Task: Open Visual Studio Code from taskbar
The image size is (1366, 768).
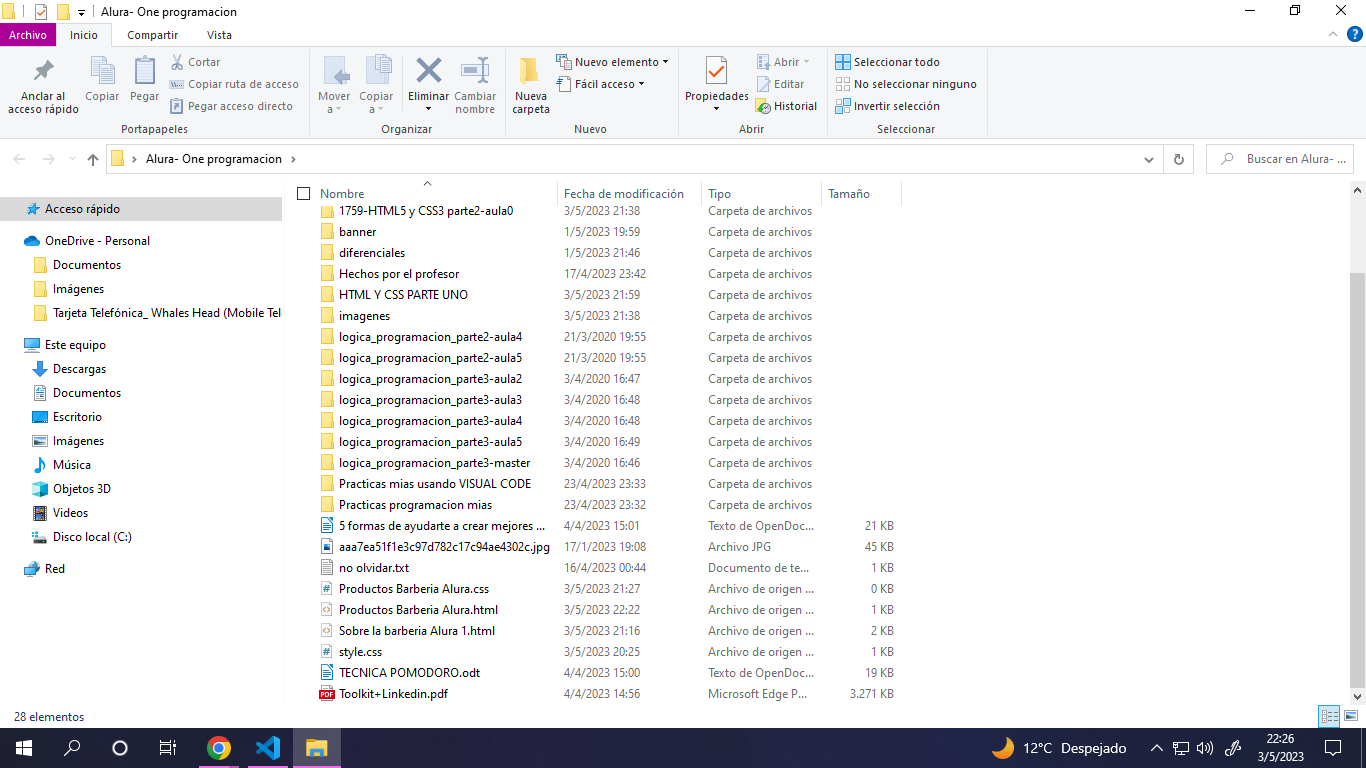Action: pos(267,748)
